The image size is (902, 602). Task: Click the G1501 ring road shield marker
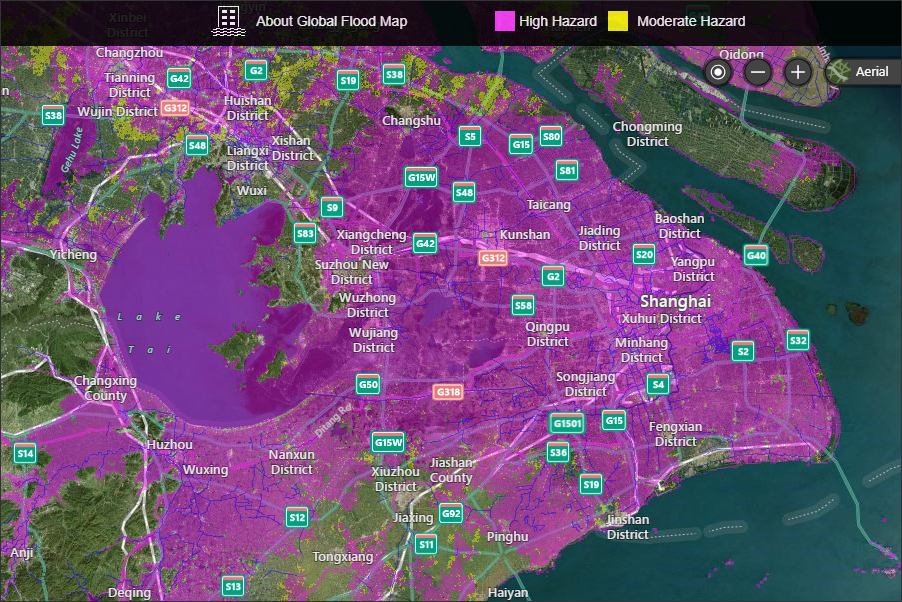[565, 423]
